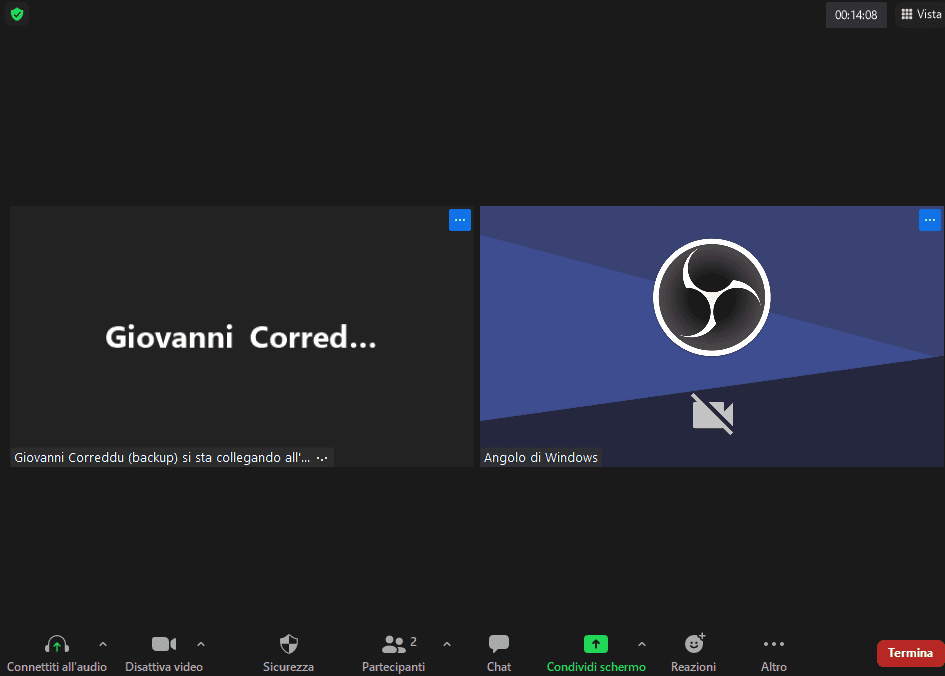The width and height of the screenshot is (945, 676).
Task: Open the Partecipanti panel
Action: point(394,645)
